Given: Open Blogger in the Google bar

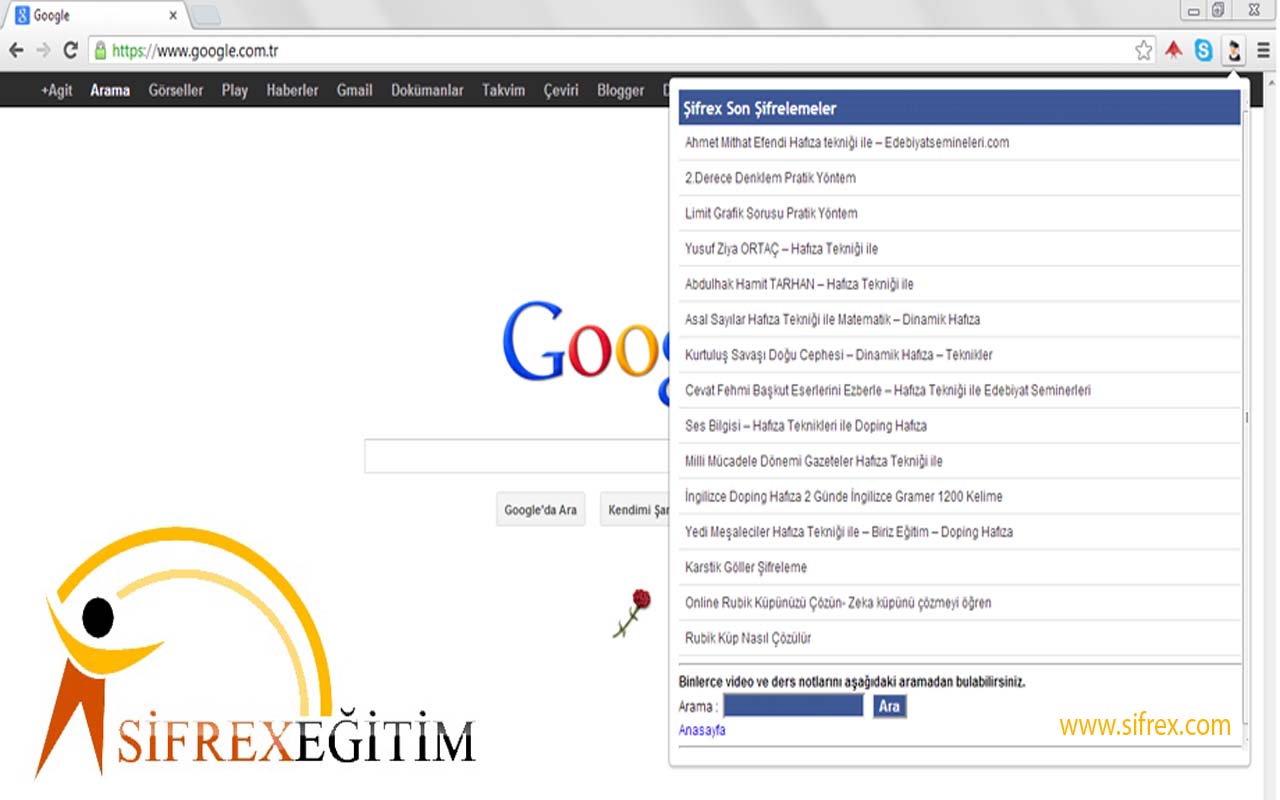Looking at the screenshot, I should (621, 90).
